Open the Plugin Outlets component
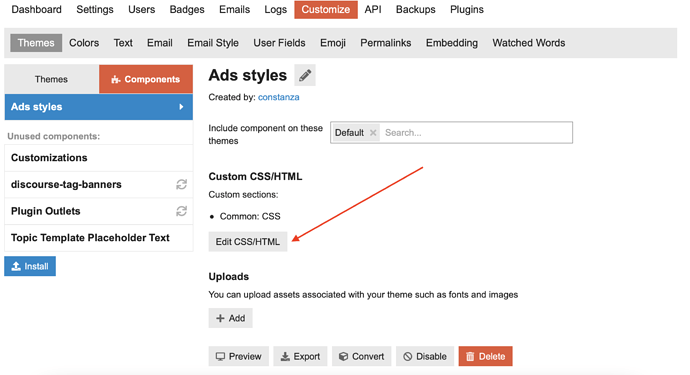690x375 pixels. point(99,211)
